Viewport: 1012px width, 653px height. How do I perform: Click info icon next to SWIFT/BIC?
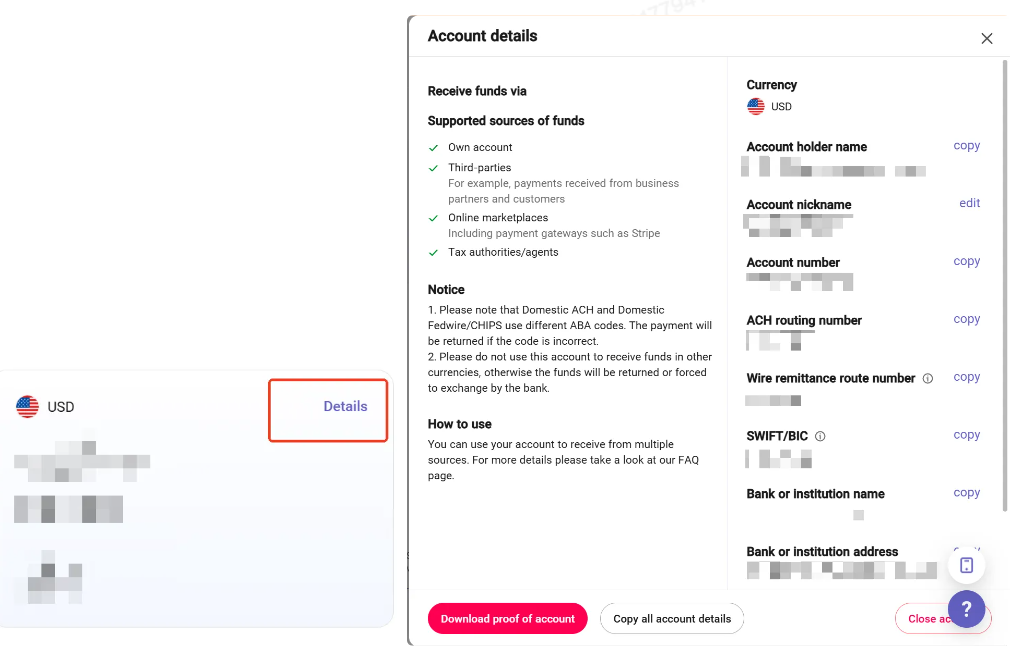pyautogui.click(x=820, y=437)
